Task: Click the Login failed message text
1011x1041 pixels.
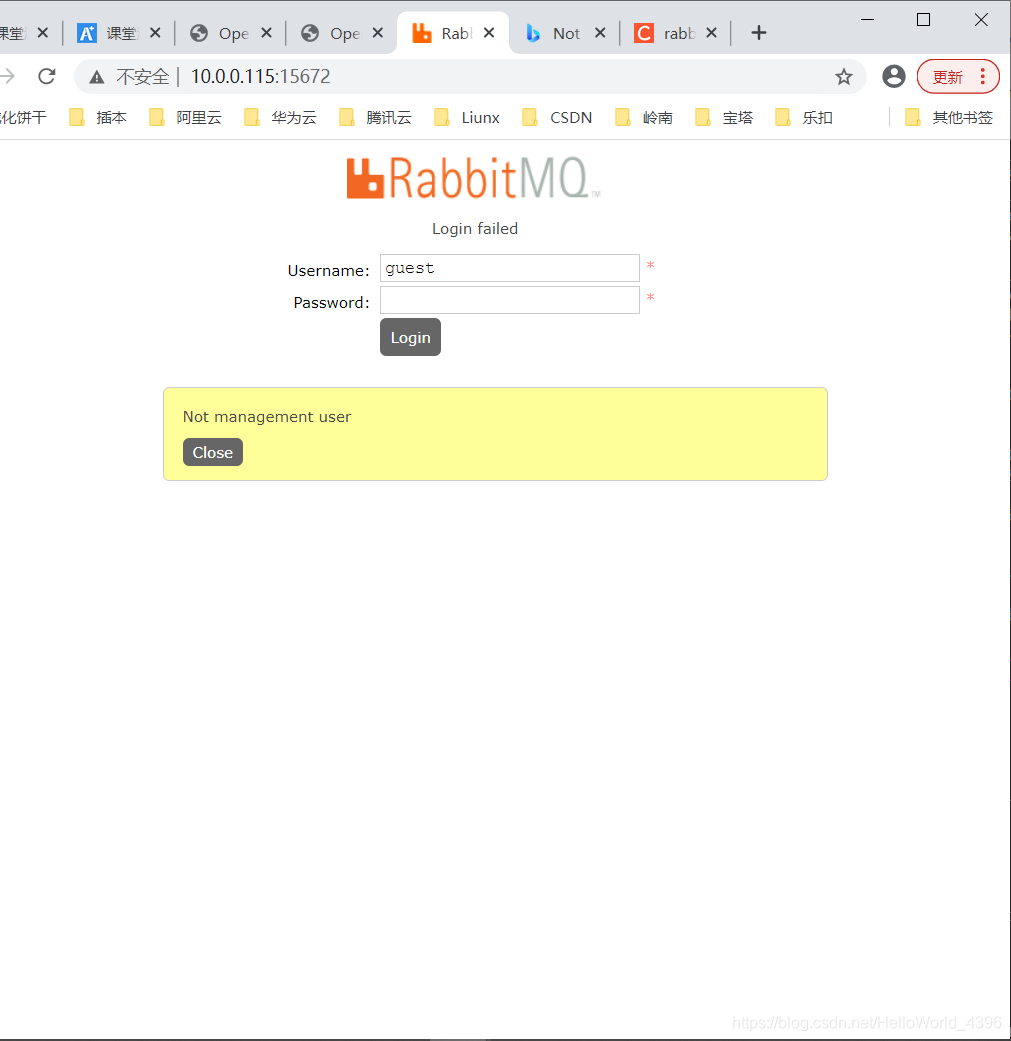Action: 475,228
